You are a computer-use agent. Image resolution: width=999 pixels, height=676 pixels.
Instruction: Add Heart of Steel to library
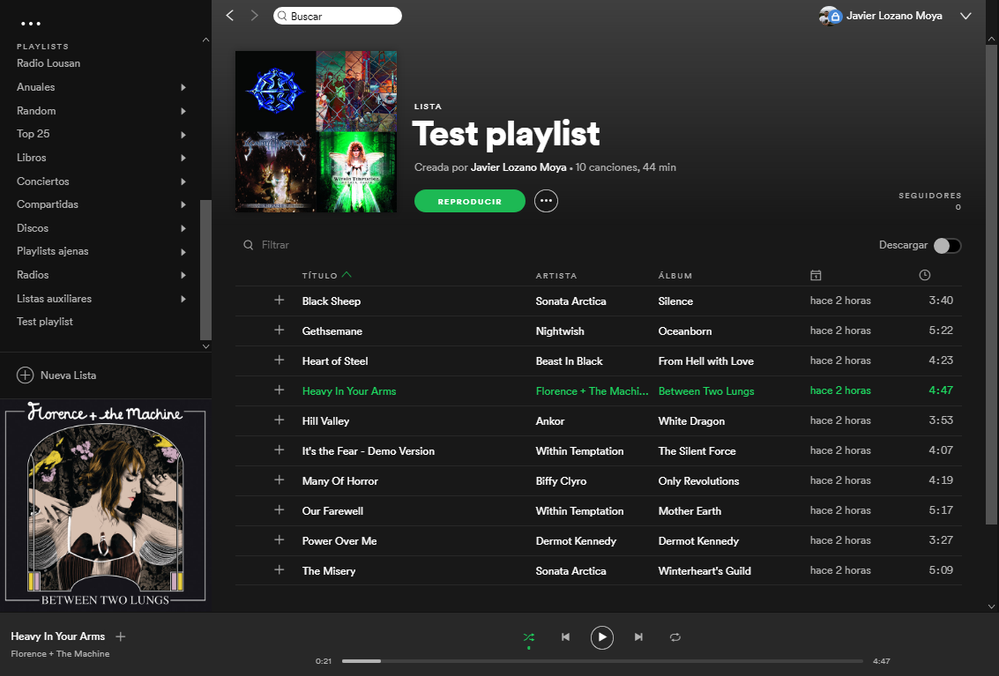point(279,360)
